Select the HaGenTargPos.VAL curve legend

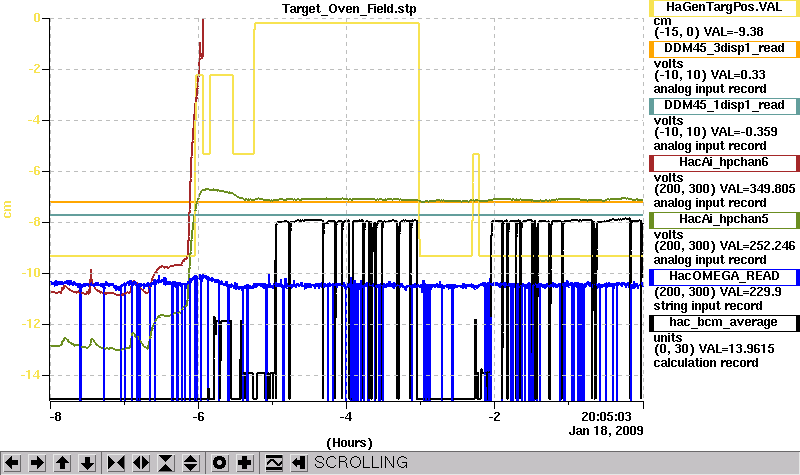point(724,8)
